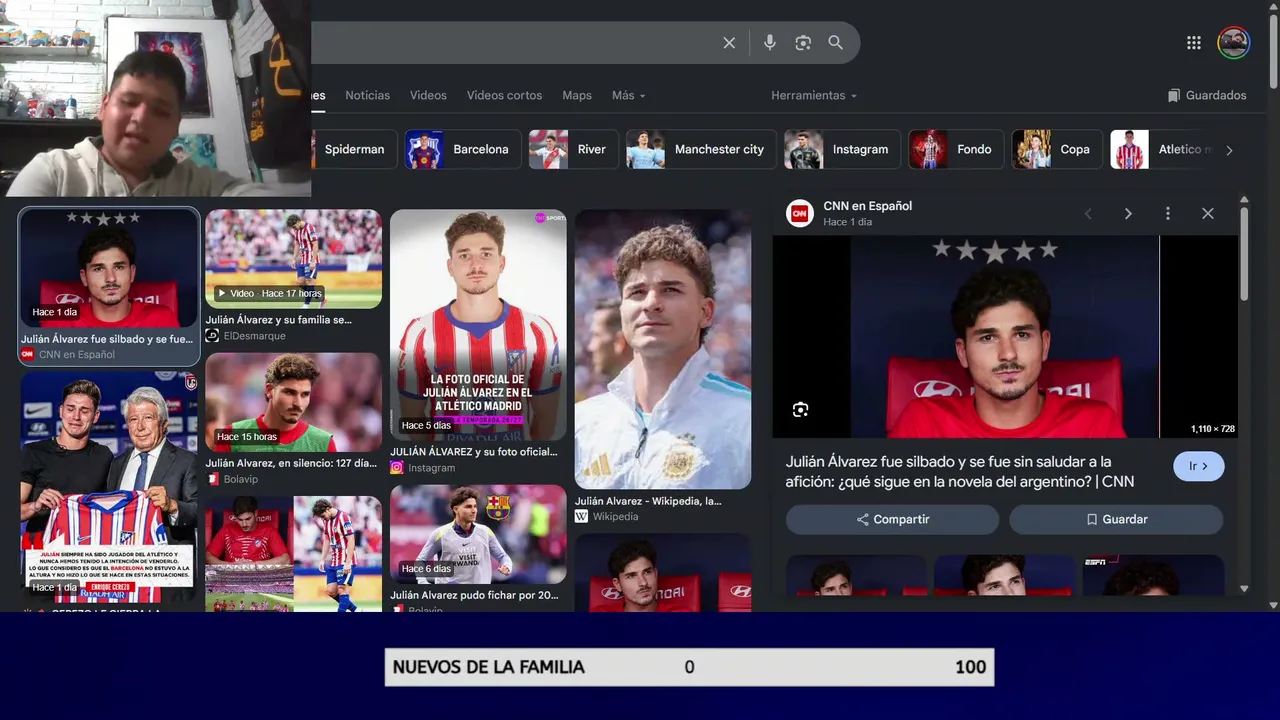Filter images by River chip

[x=573, y=149]
